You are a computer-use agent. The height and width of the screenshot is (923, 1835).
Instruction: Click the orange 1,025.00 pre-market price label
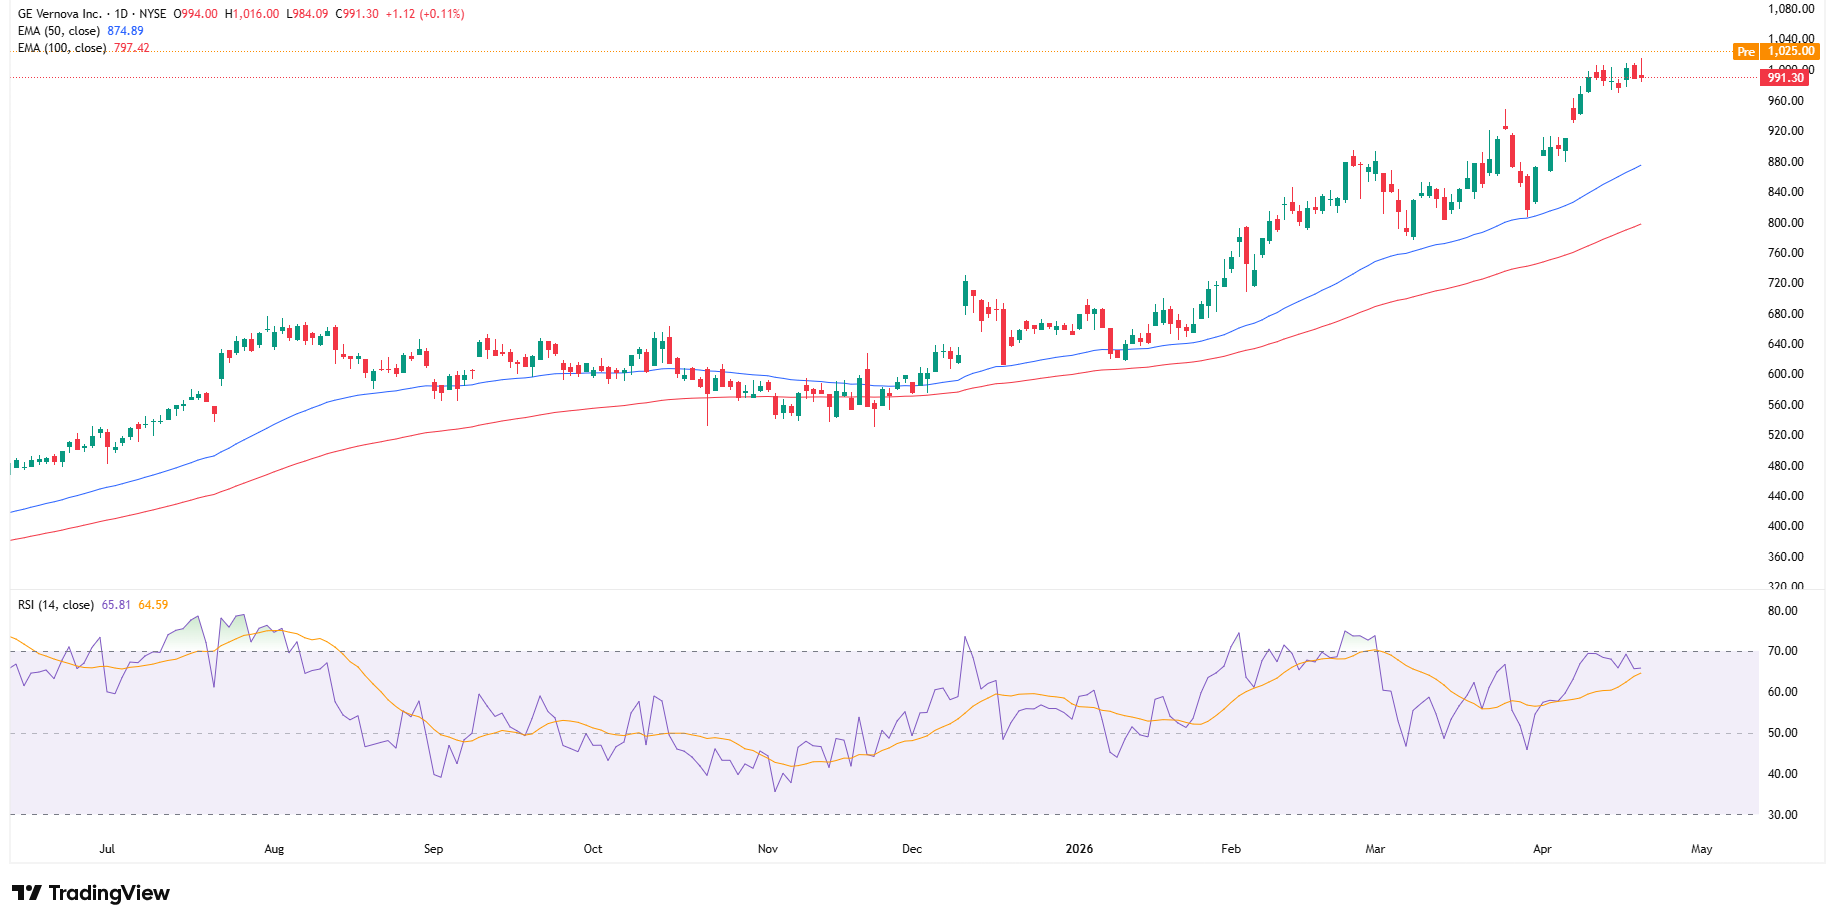point(1790,52)
